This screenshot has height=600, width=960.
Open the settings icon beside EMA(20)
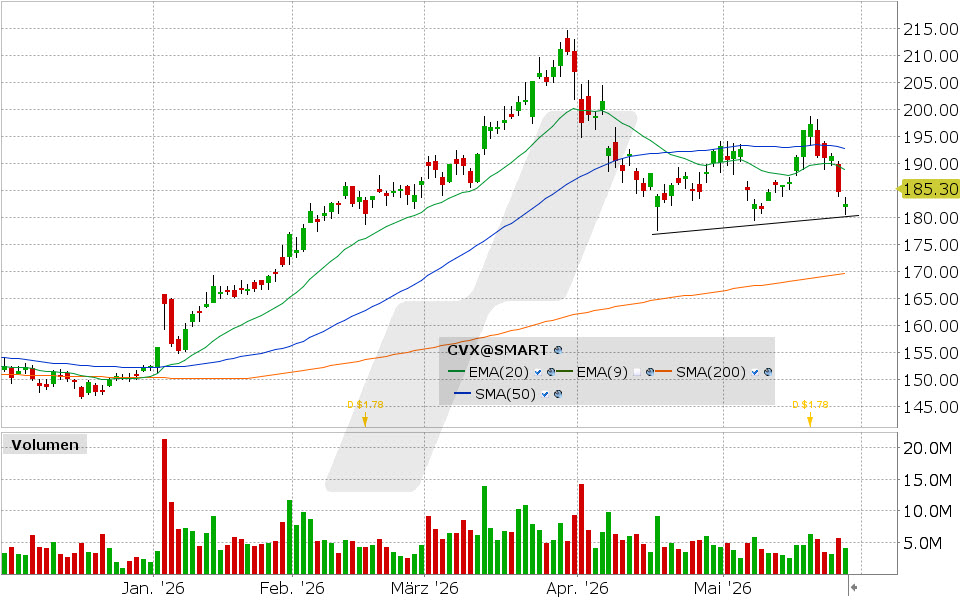click(x=550, y=372)
